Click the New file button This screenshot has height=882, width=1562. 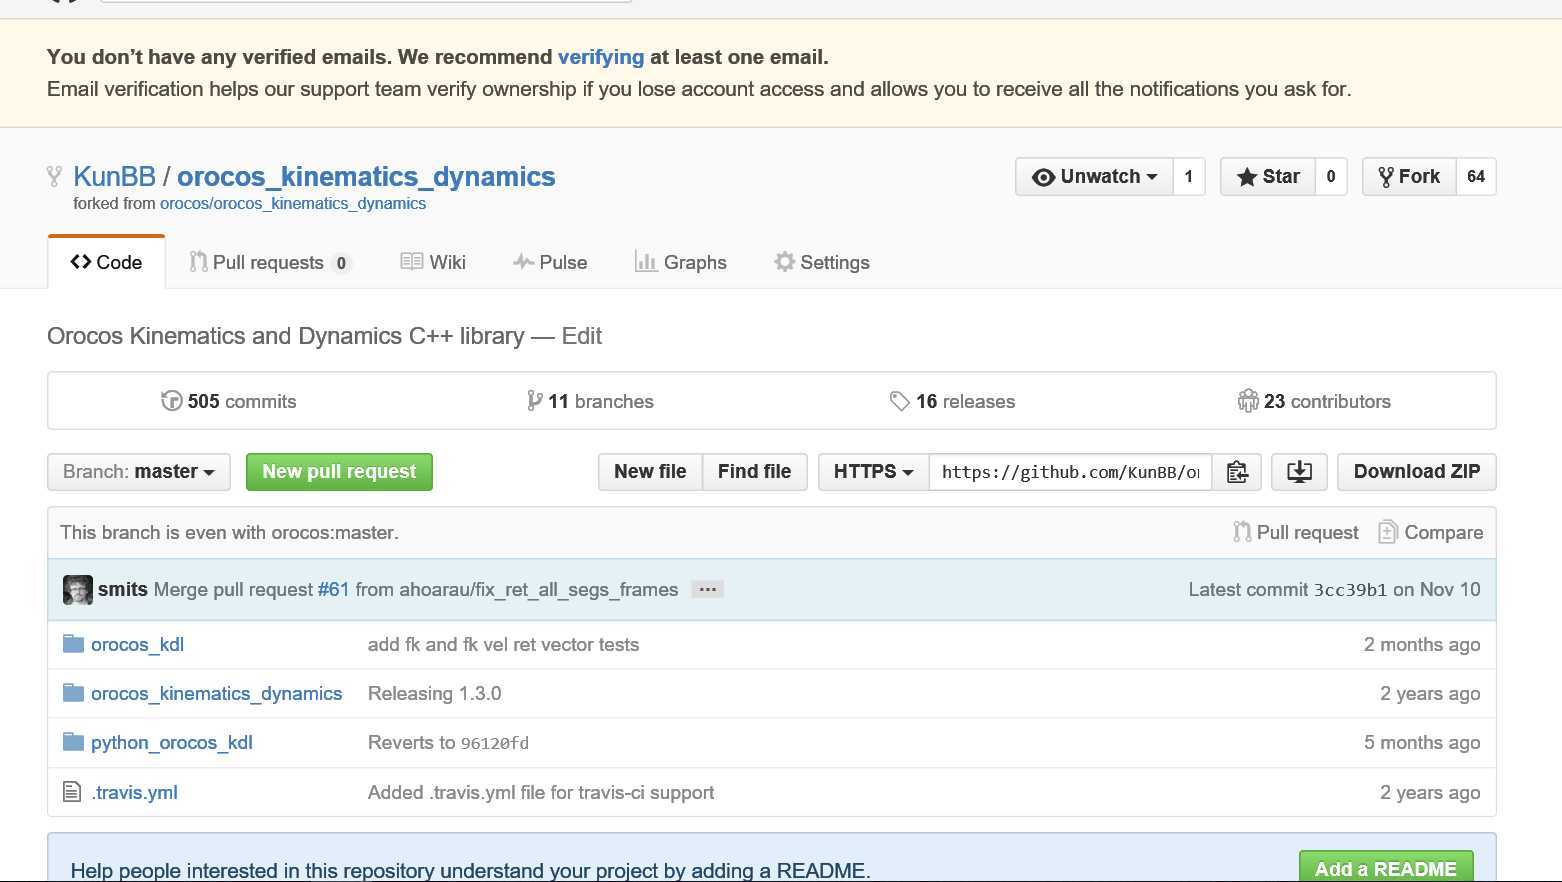(650, 472)
